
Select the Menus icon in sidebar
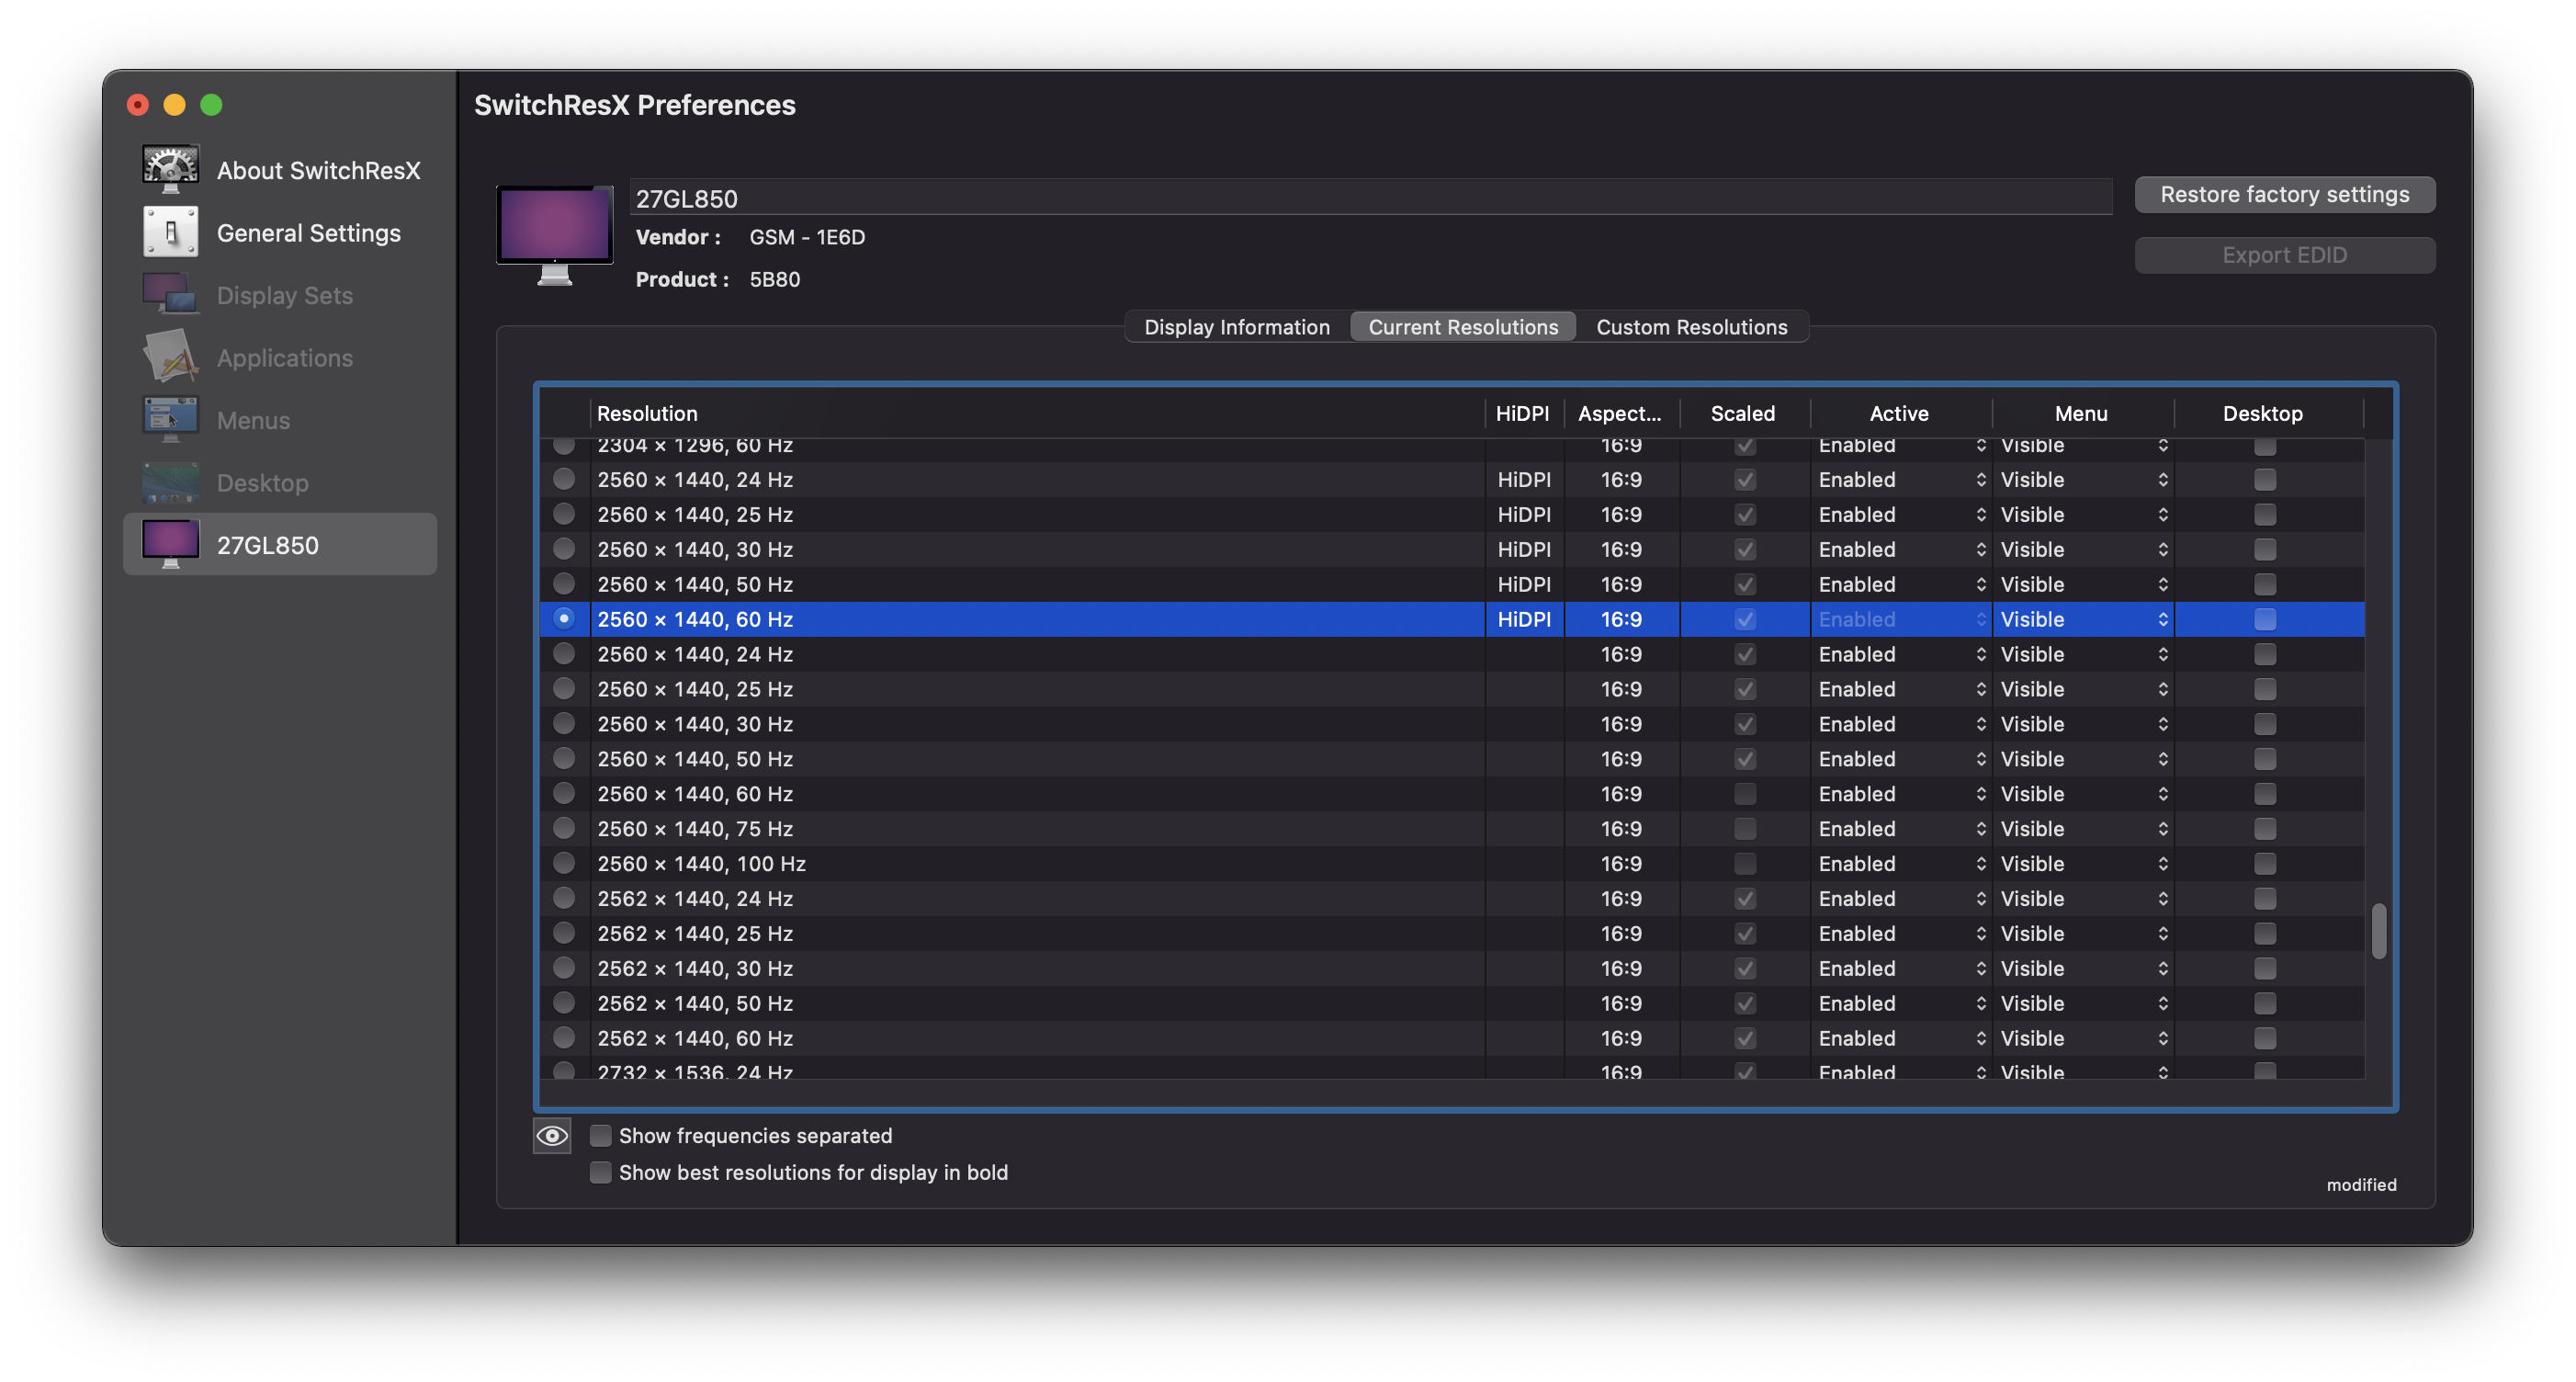[x=170, y=419]
